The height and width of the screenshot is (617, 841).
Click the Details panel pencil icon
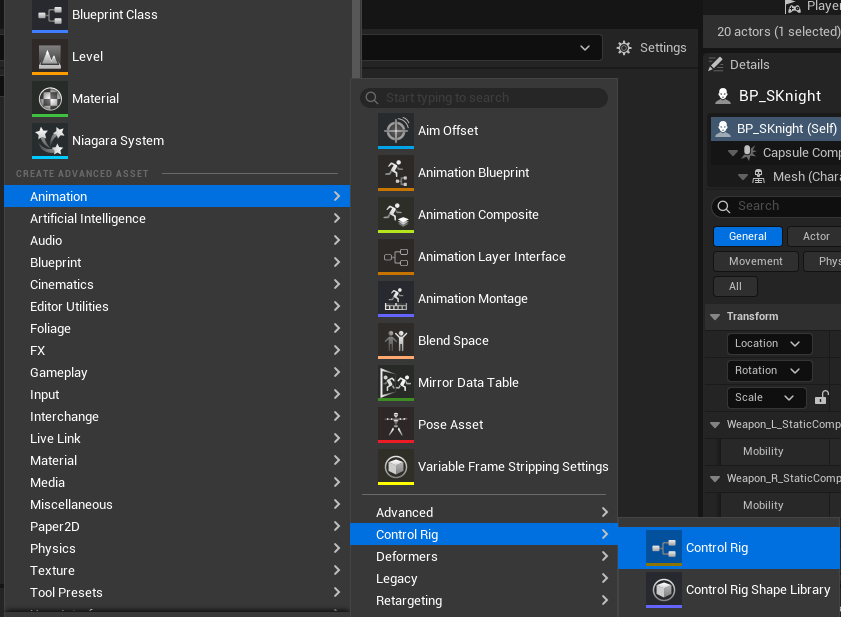716,64
